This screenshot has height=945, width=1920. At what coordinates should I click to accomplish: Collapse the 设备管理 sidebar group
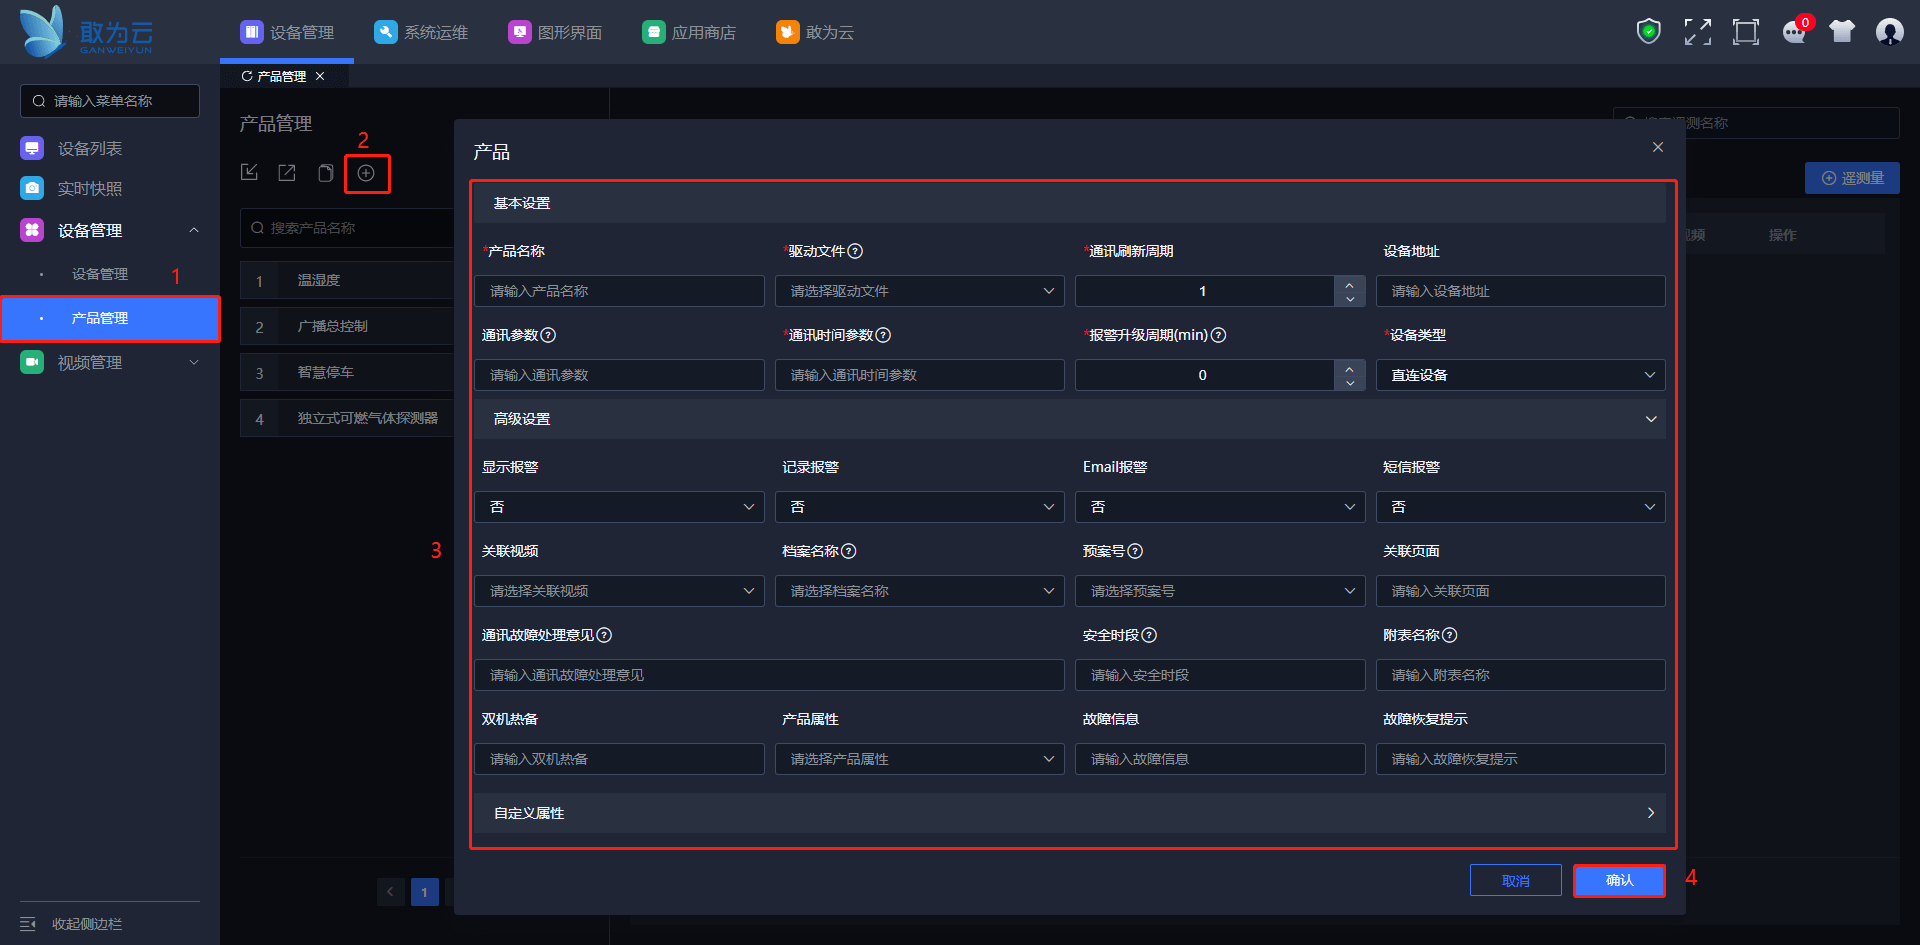(x=194, y=230)
